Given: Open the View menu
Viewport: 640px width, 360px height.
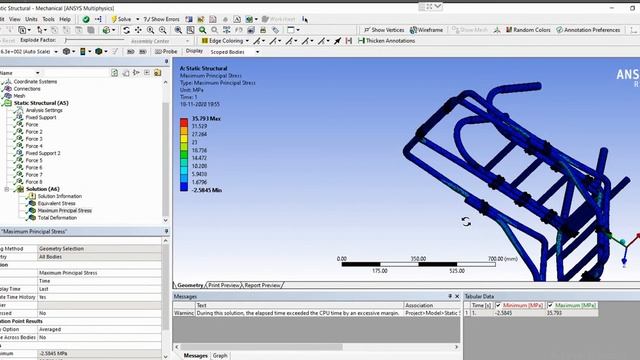Looking at the screenshot, I should [15, 19].
